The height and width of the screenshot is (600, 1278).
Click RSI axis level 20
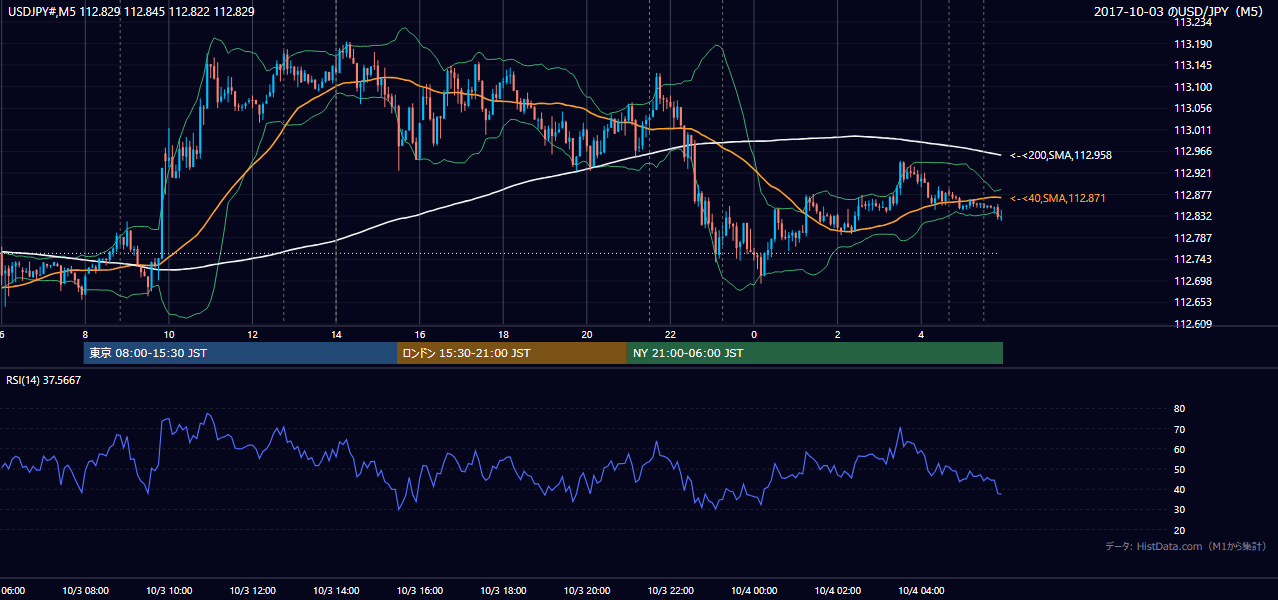(1179, 530)
